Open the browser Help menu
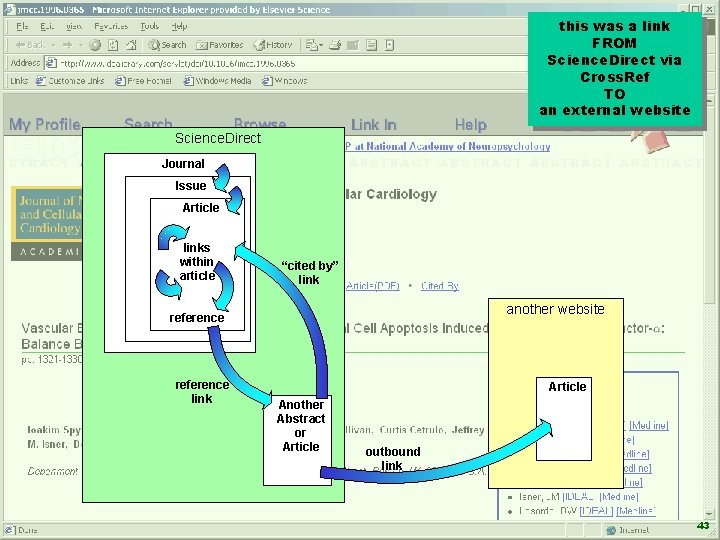 179,26
